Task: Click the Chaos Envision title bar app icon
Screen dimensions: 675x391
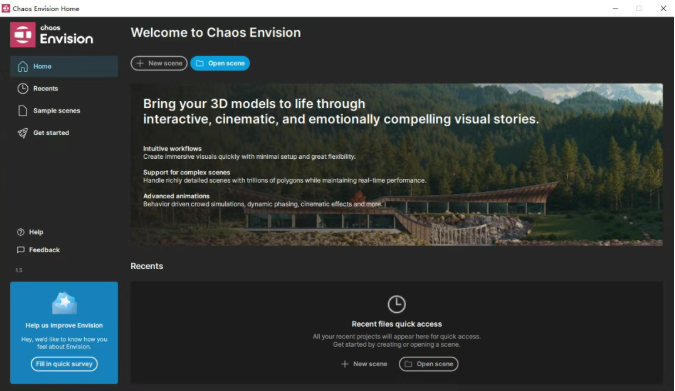Action: (6, 8)
